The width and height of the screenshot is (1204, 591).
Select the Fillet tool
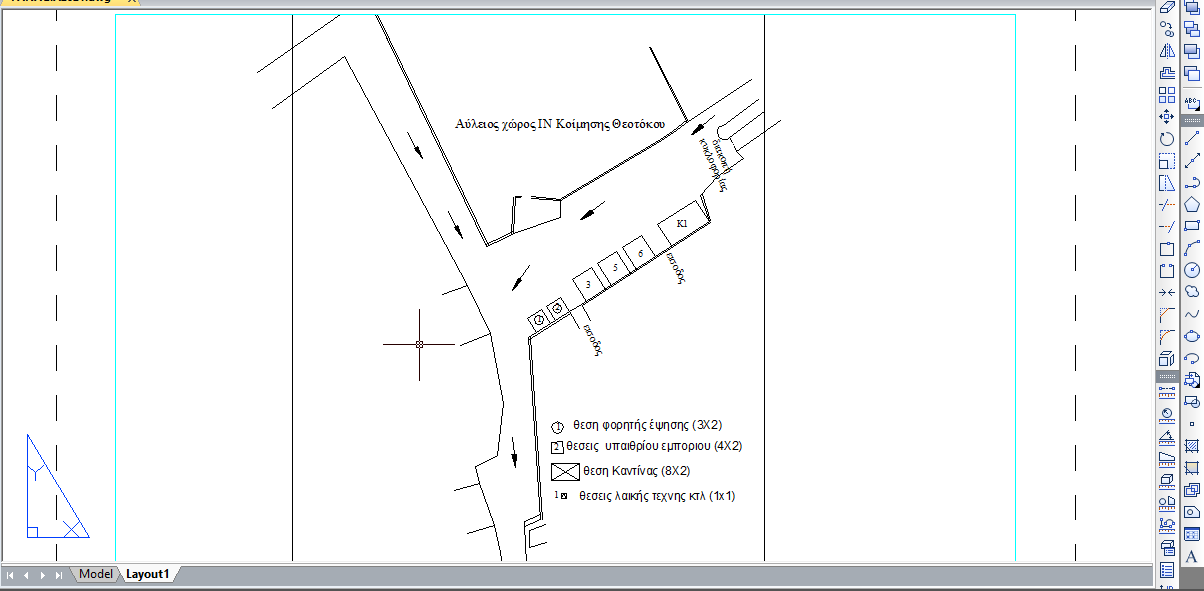1166,337
